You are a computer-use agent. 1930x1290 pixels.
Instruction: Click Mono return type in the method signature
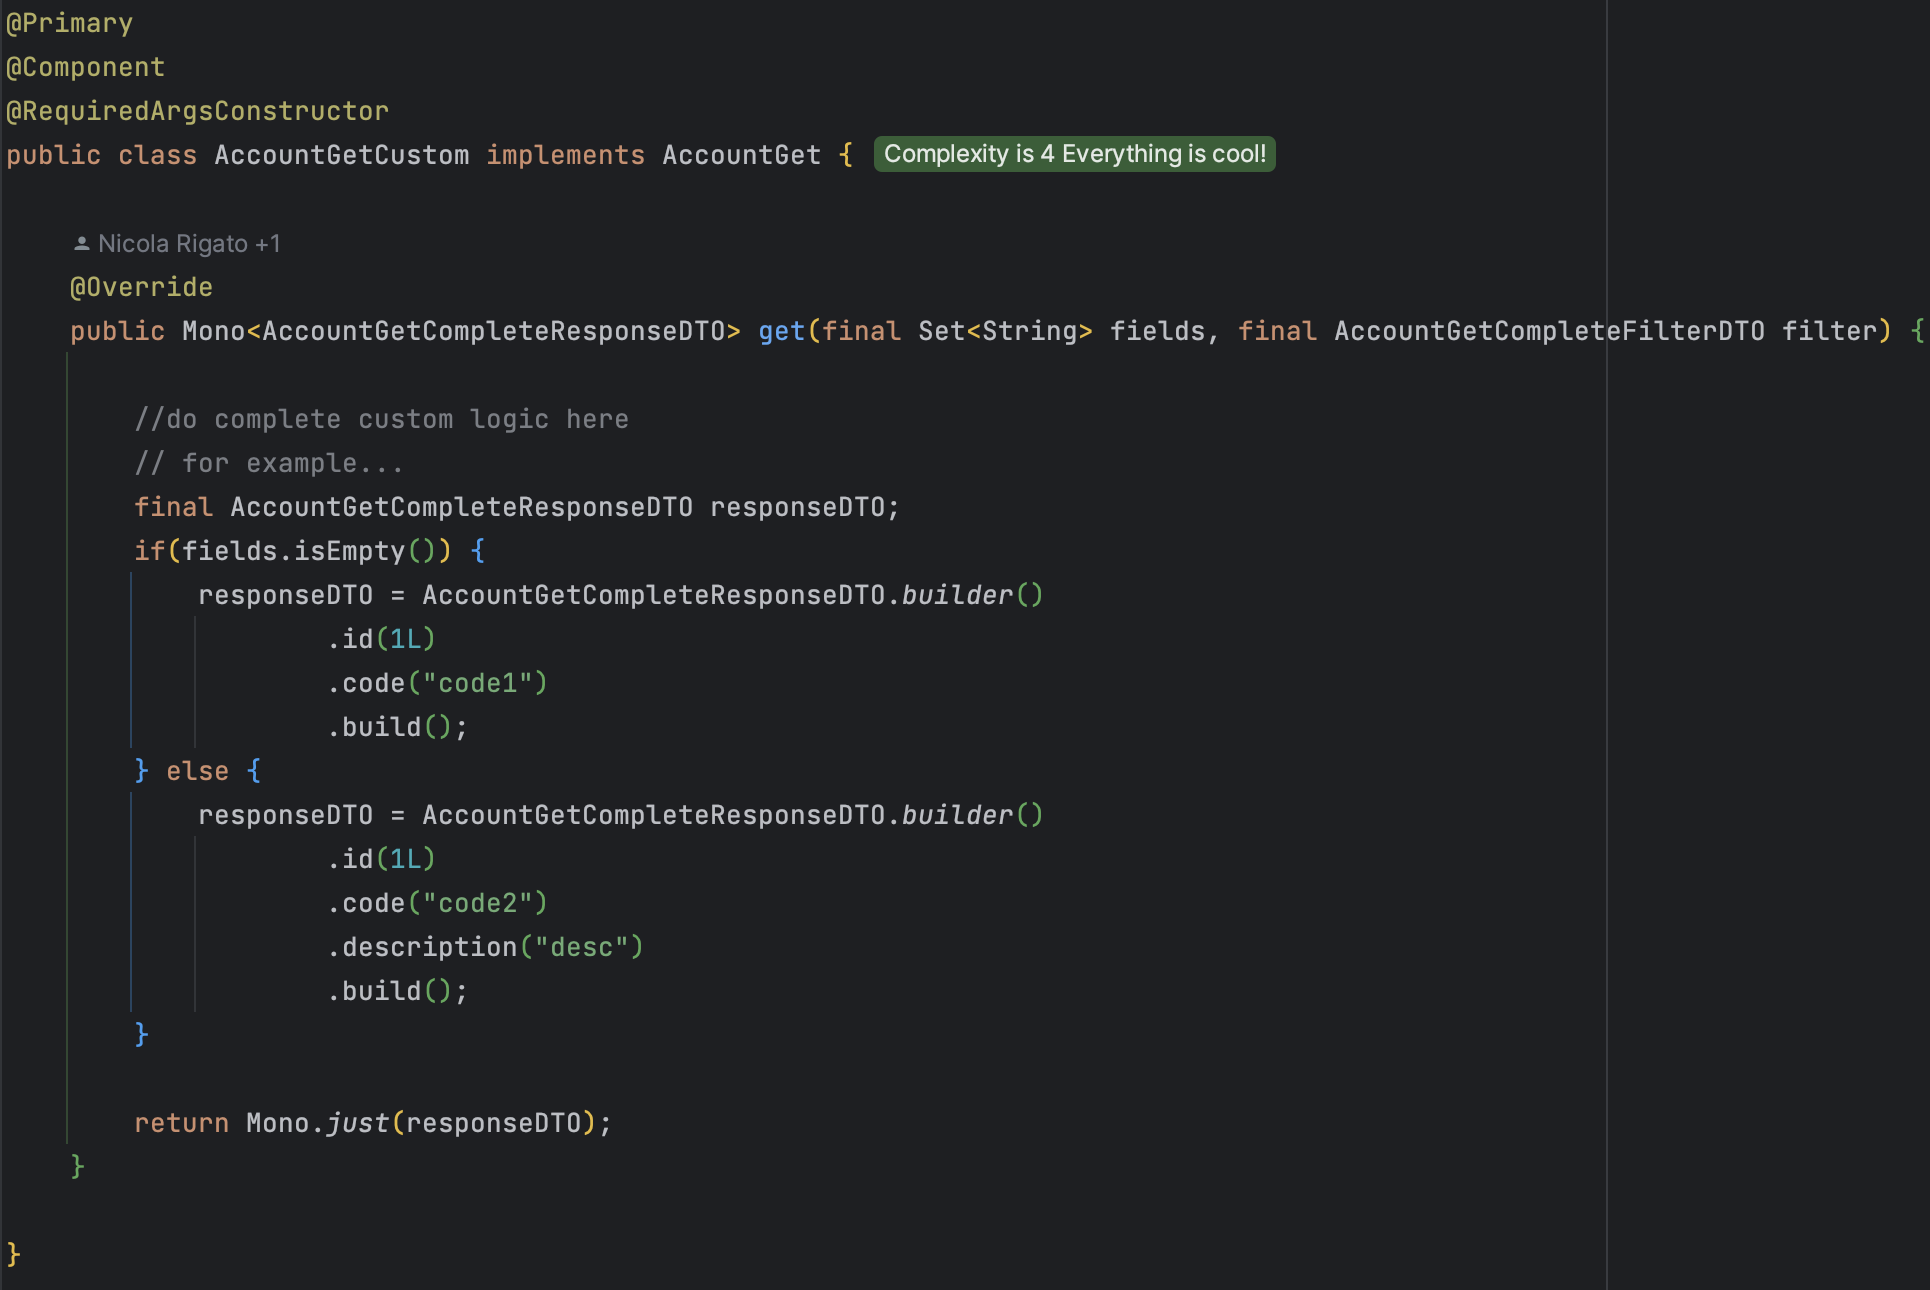(x=213, y=331)
